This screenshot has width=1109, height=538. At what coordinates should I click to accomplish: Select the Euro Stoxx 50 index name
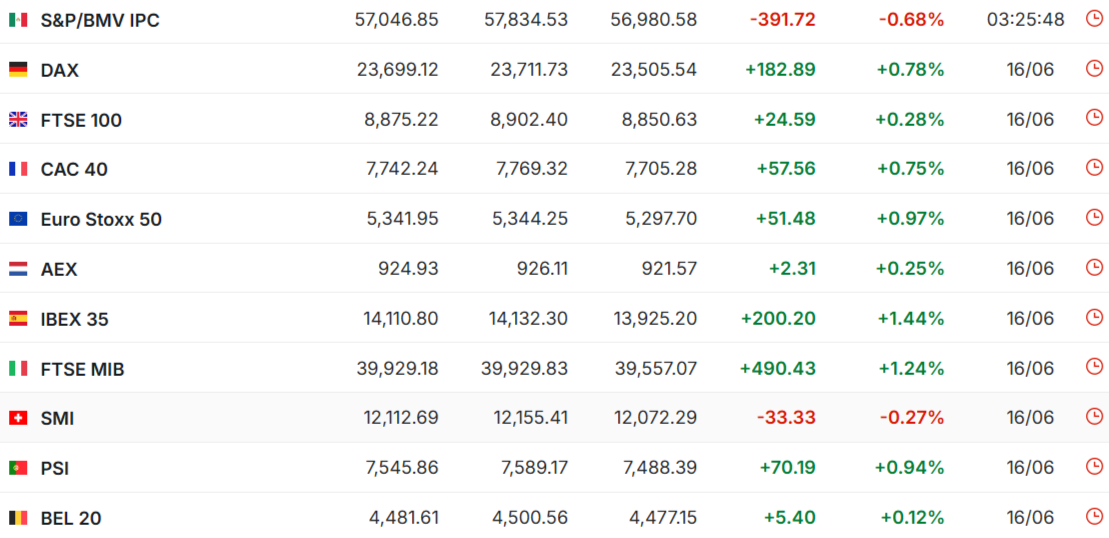101,220
